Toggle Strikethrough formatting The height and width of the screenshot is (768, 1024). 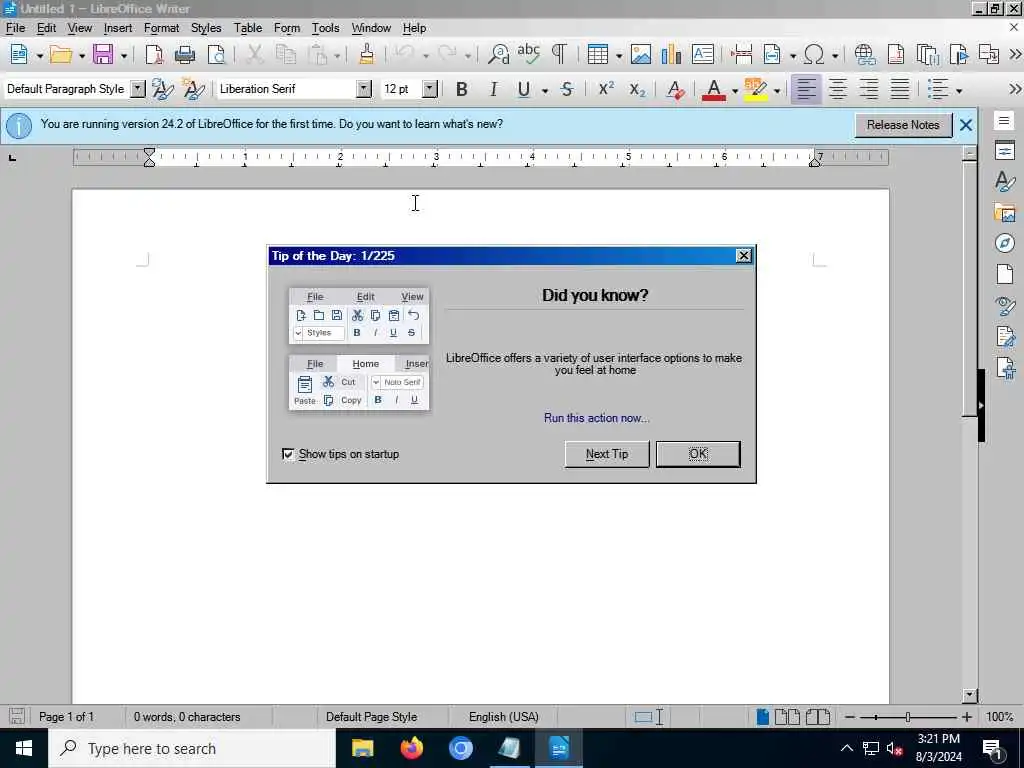[567, 89]
